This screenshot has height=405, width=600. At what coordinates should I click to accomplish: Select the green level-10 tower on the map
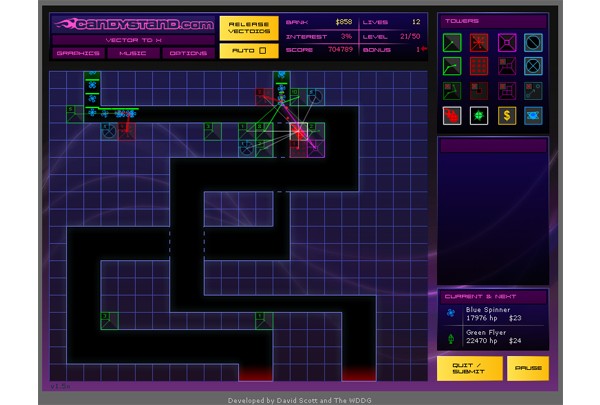click(x=298, y=97)
